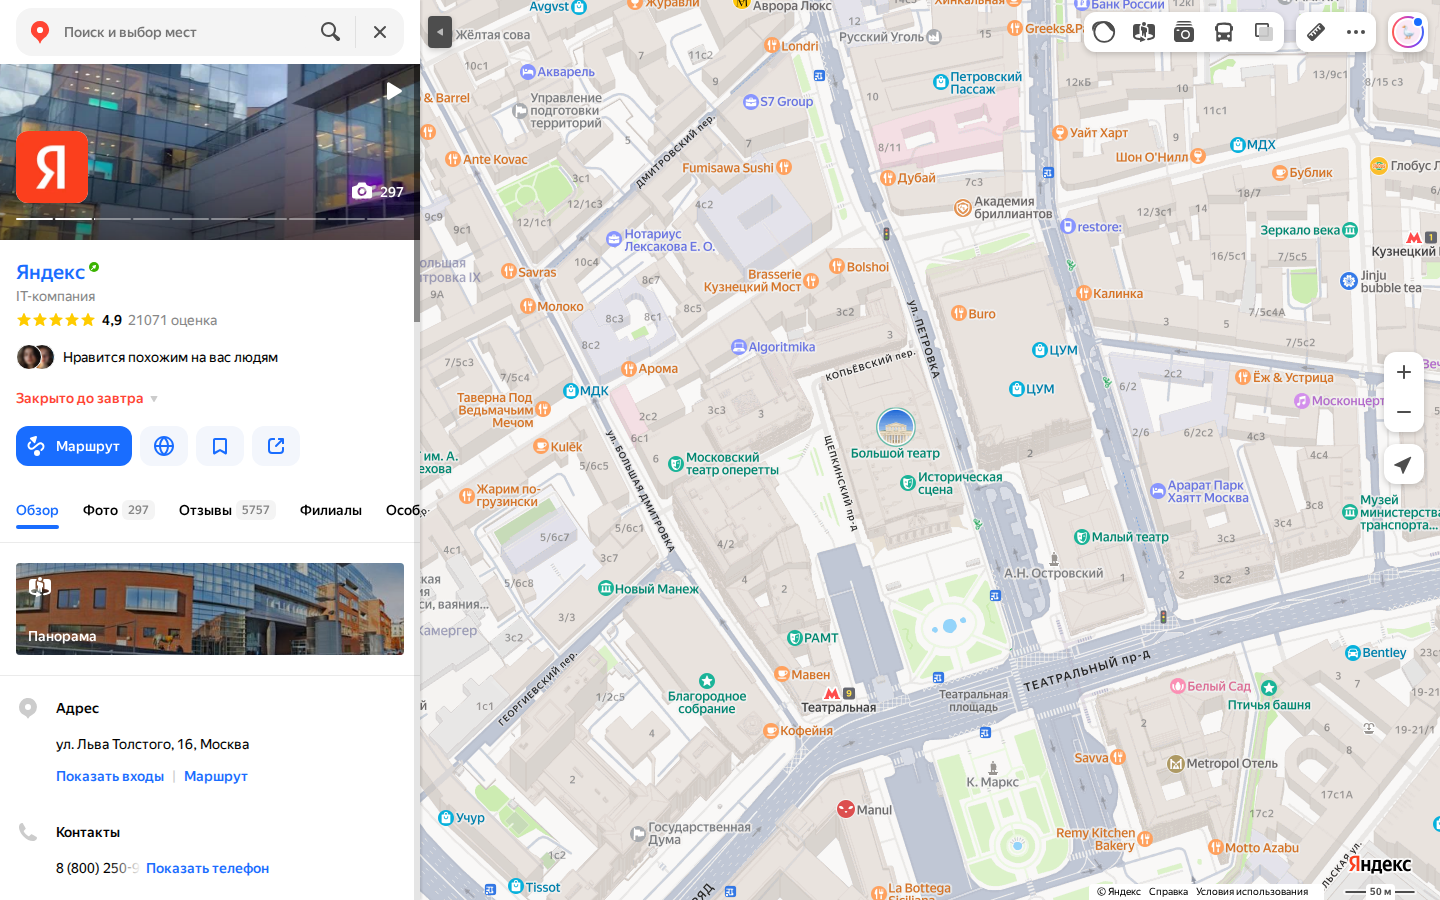Toggle the public transport bus icon
This screenshot has height=900, width=1440.
tap(1224, 32)
